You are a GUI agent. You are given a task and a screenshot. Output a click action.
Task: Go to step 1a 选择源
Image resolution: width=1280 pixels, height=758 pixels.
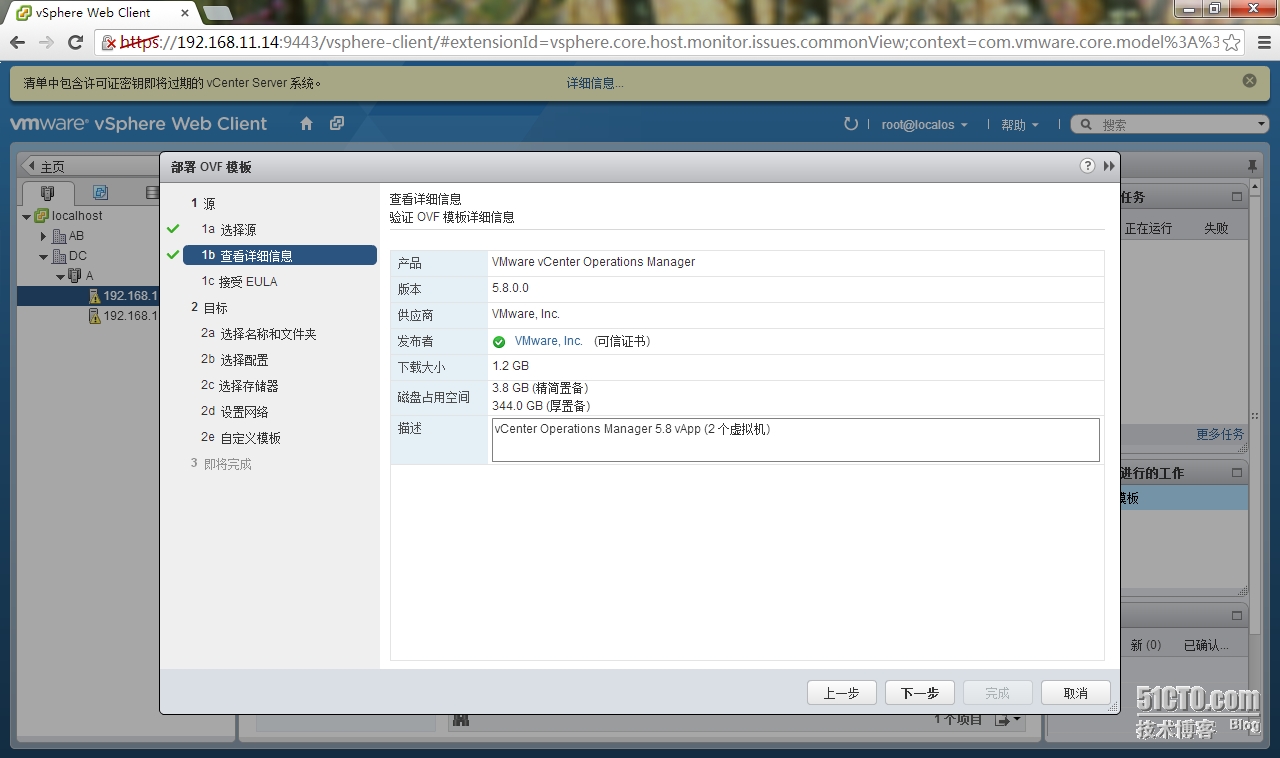pyautogui.click(x=228, y=230)
